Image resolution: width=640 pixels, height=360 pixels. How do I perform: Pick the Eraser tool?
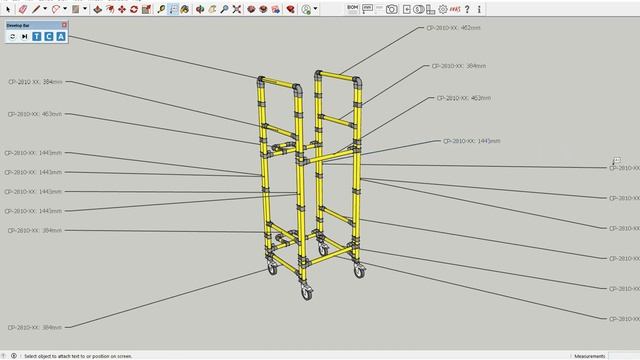[22, 9]
